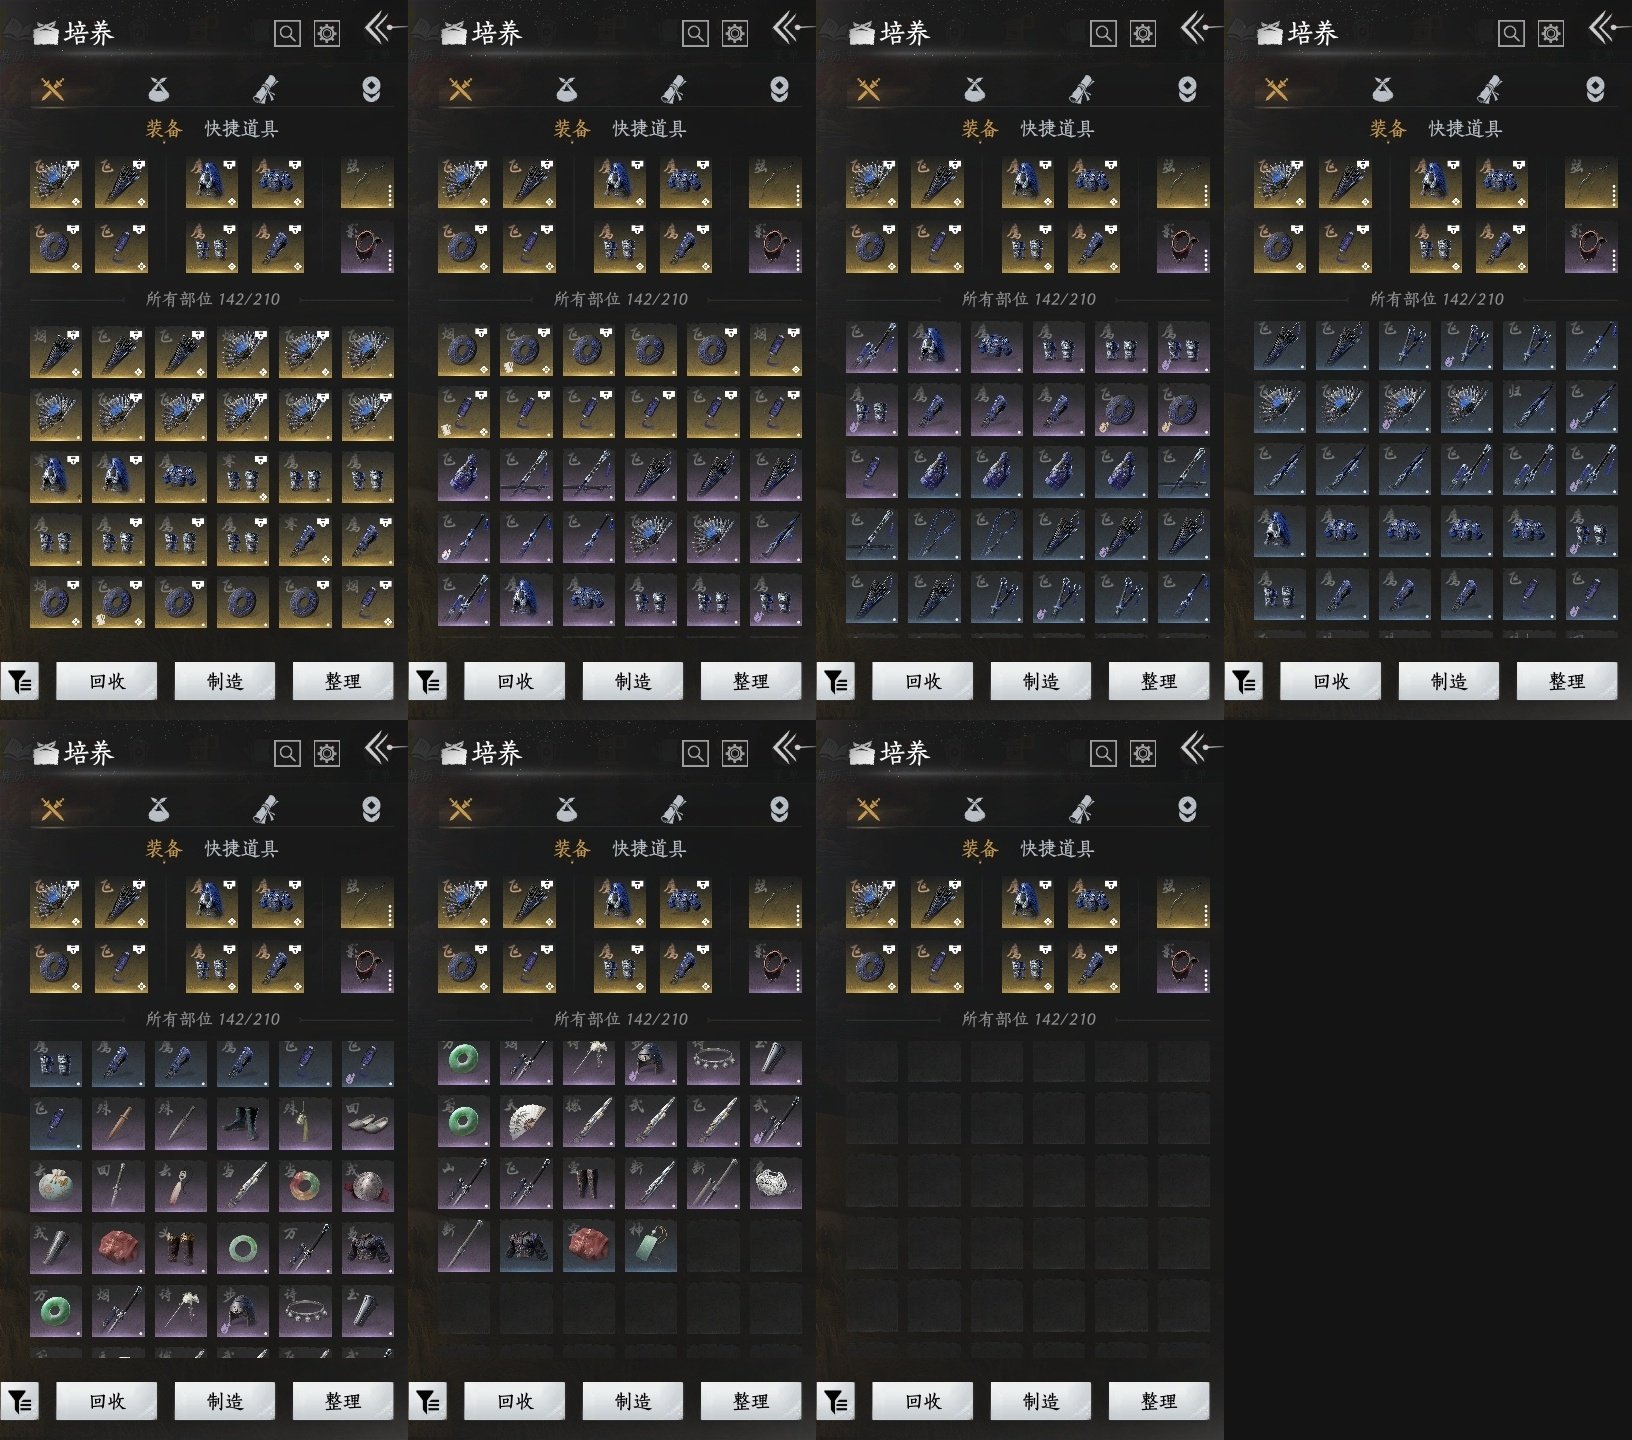Switch to 快捷道具 tab in top-left panel
Image resolution: width=1632 pixels, height=1440 pixels.
pos(241,129)
